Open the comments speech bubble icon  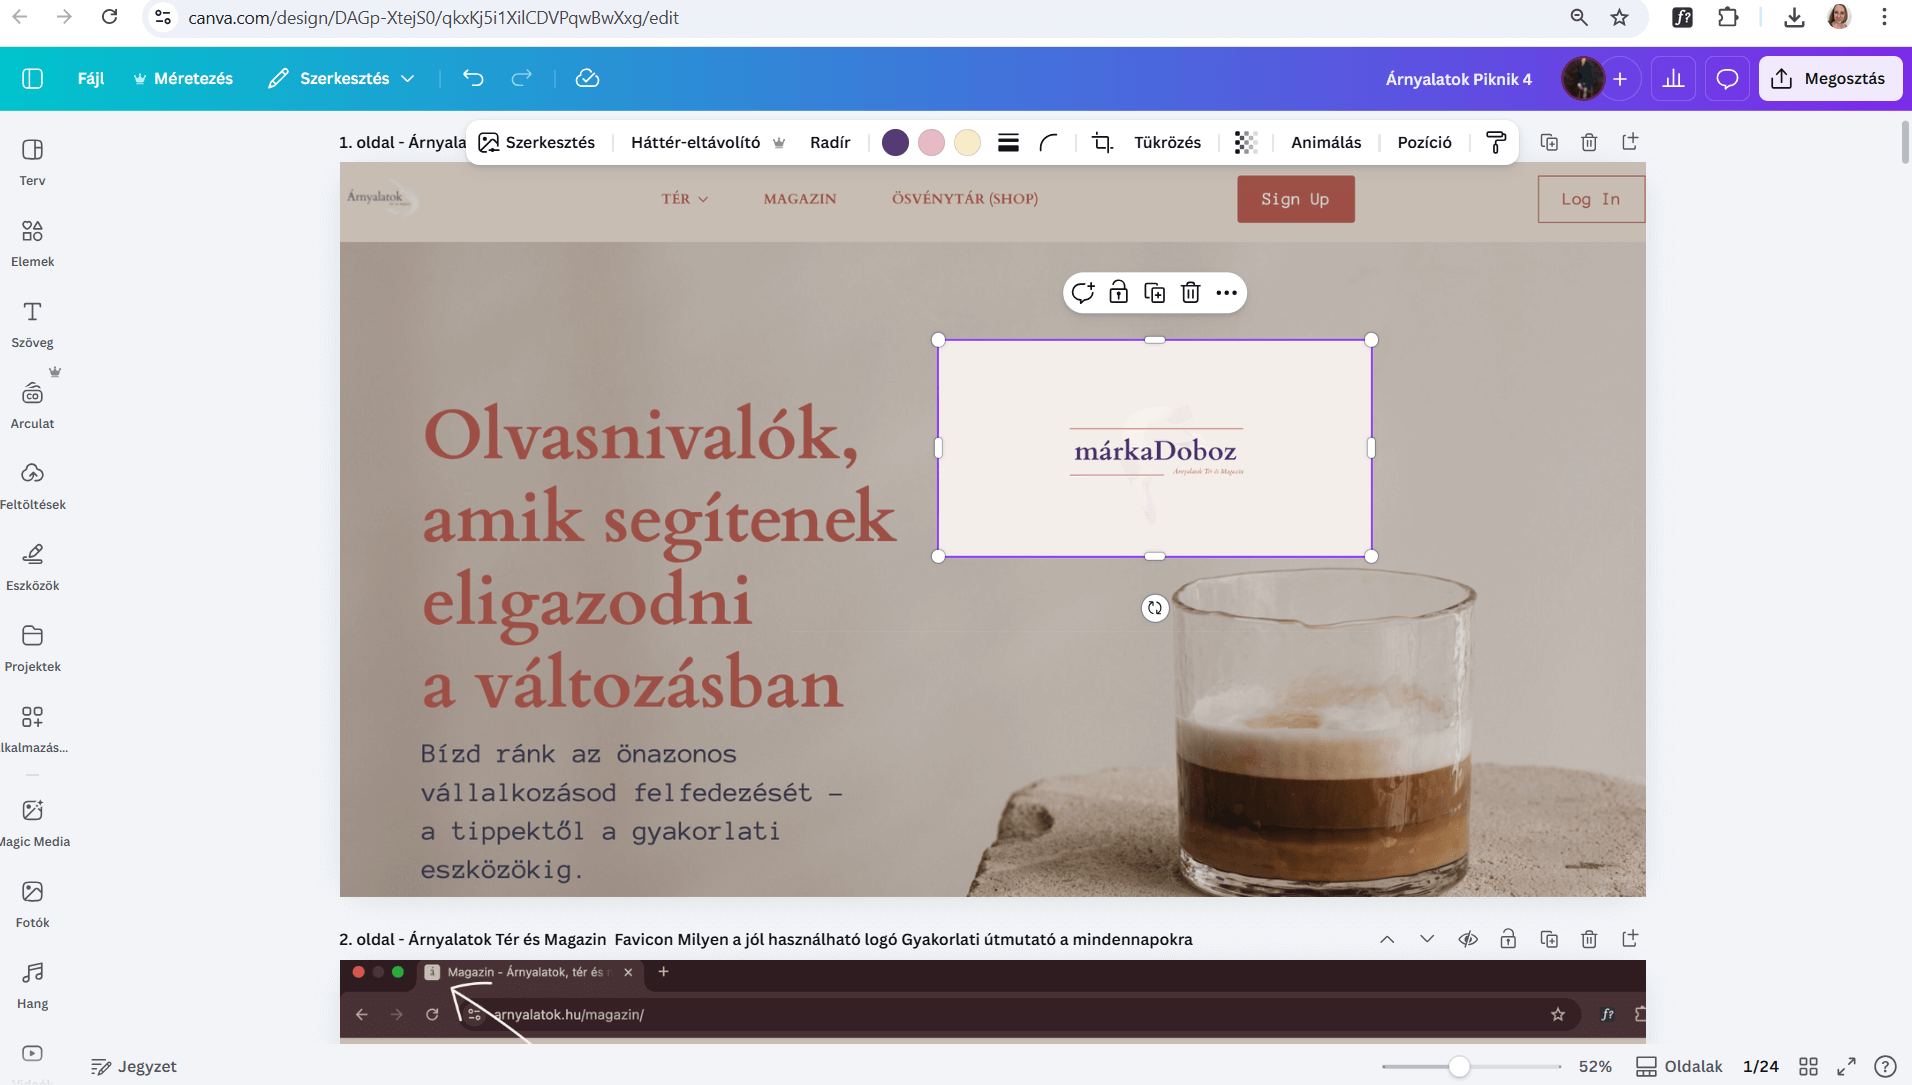1726,79
